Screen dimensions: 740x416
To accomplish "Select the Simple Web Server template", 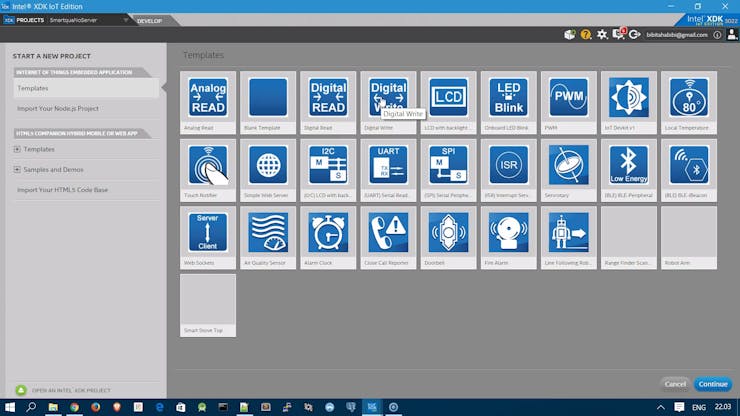I will coord(268,170).
